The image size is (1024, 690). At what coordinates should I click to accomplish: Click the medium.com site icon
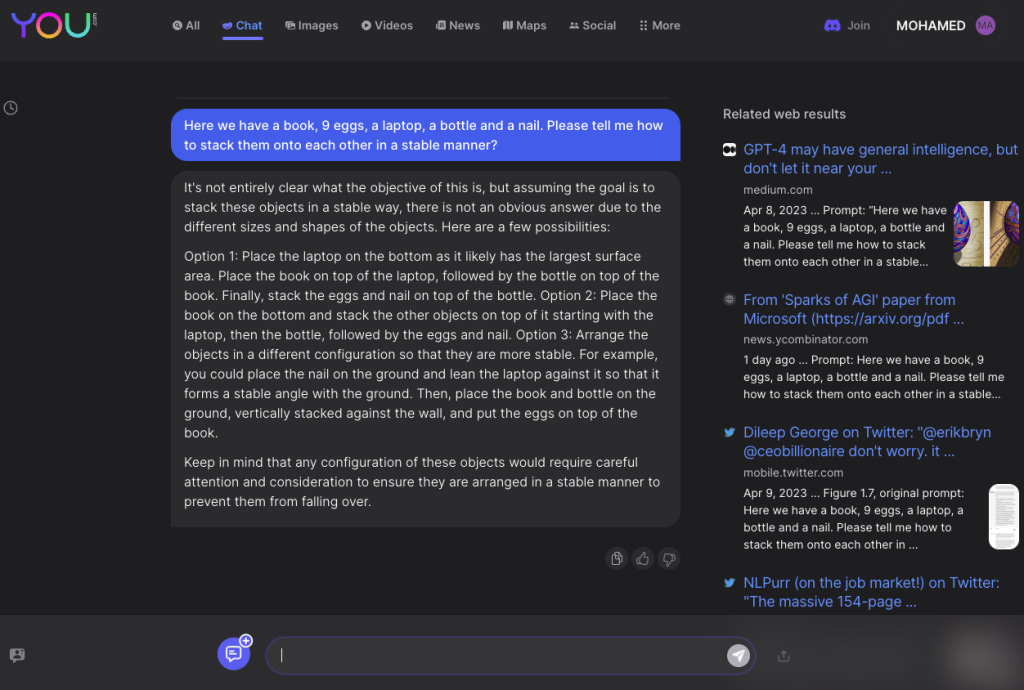click(729, 149)
